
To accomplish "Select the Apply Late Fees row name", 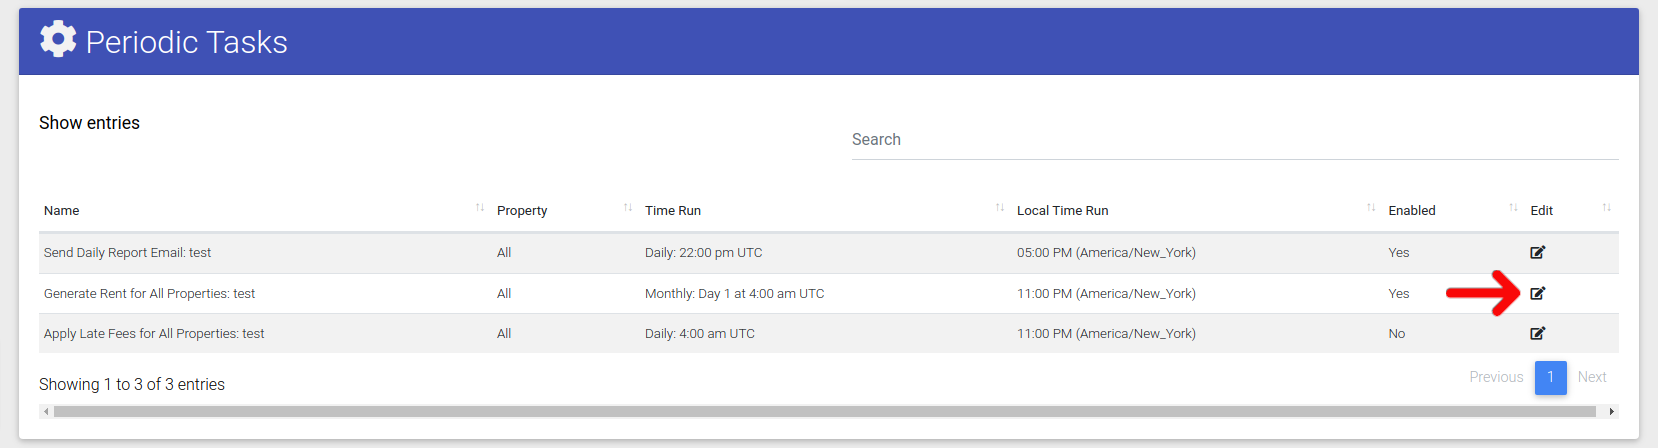I will tap(154, 333).
